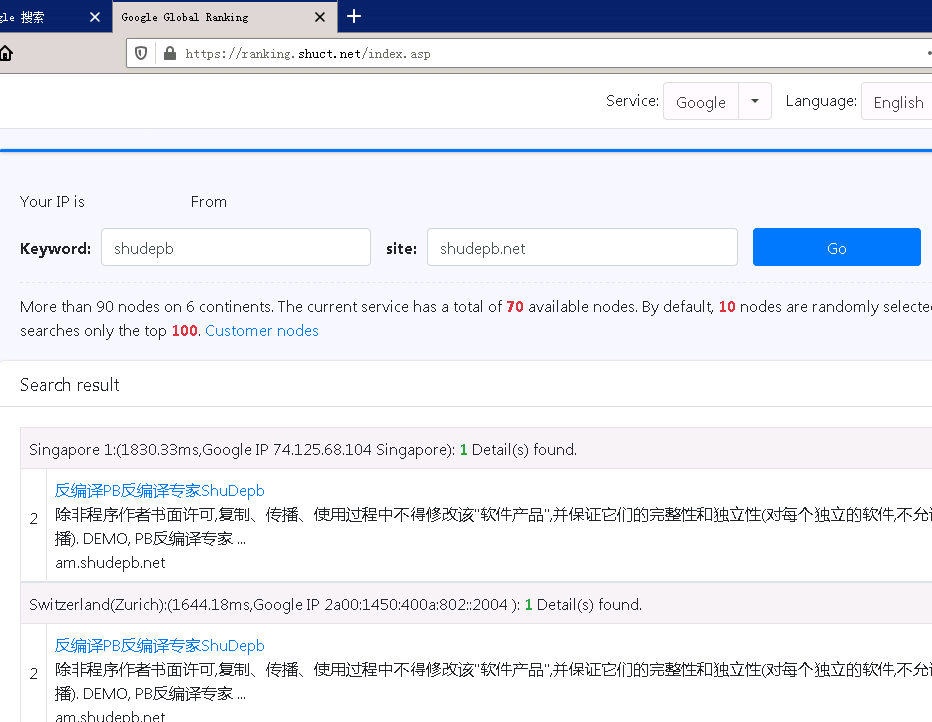Click the Singapore 1 node result header

click(476, 449)
